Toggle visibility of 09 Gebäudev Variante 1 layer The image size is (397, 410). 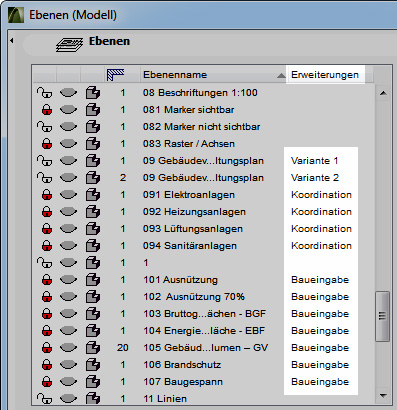click(68, 160)
